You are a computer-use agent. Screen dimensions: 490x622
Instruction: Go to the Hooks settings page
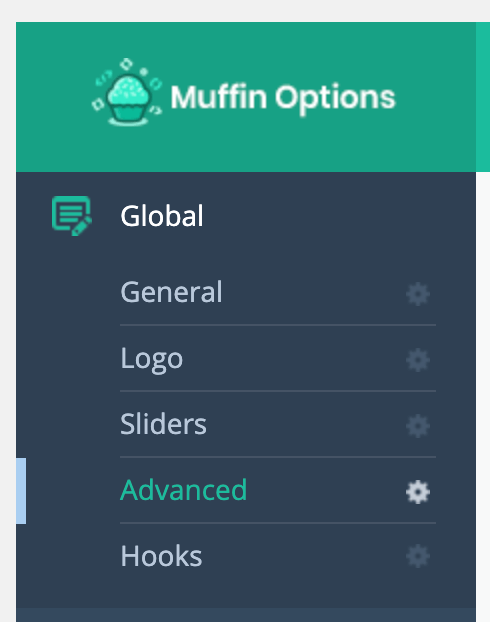point(161,556)
